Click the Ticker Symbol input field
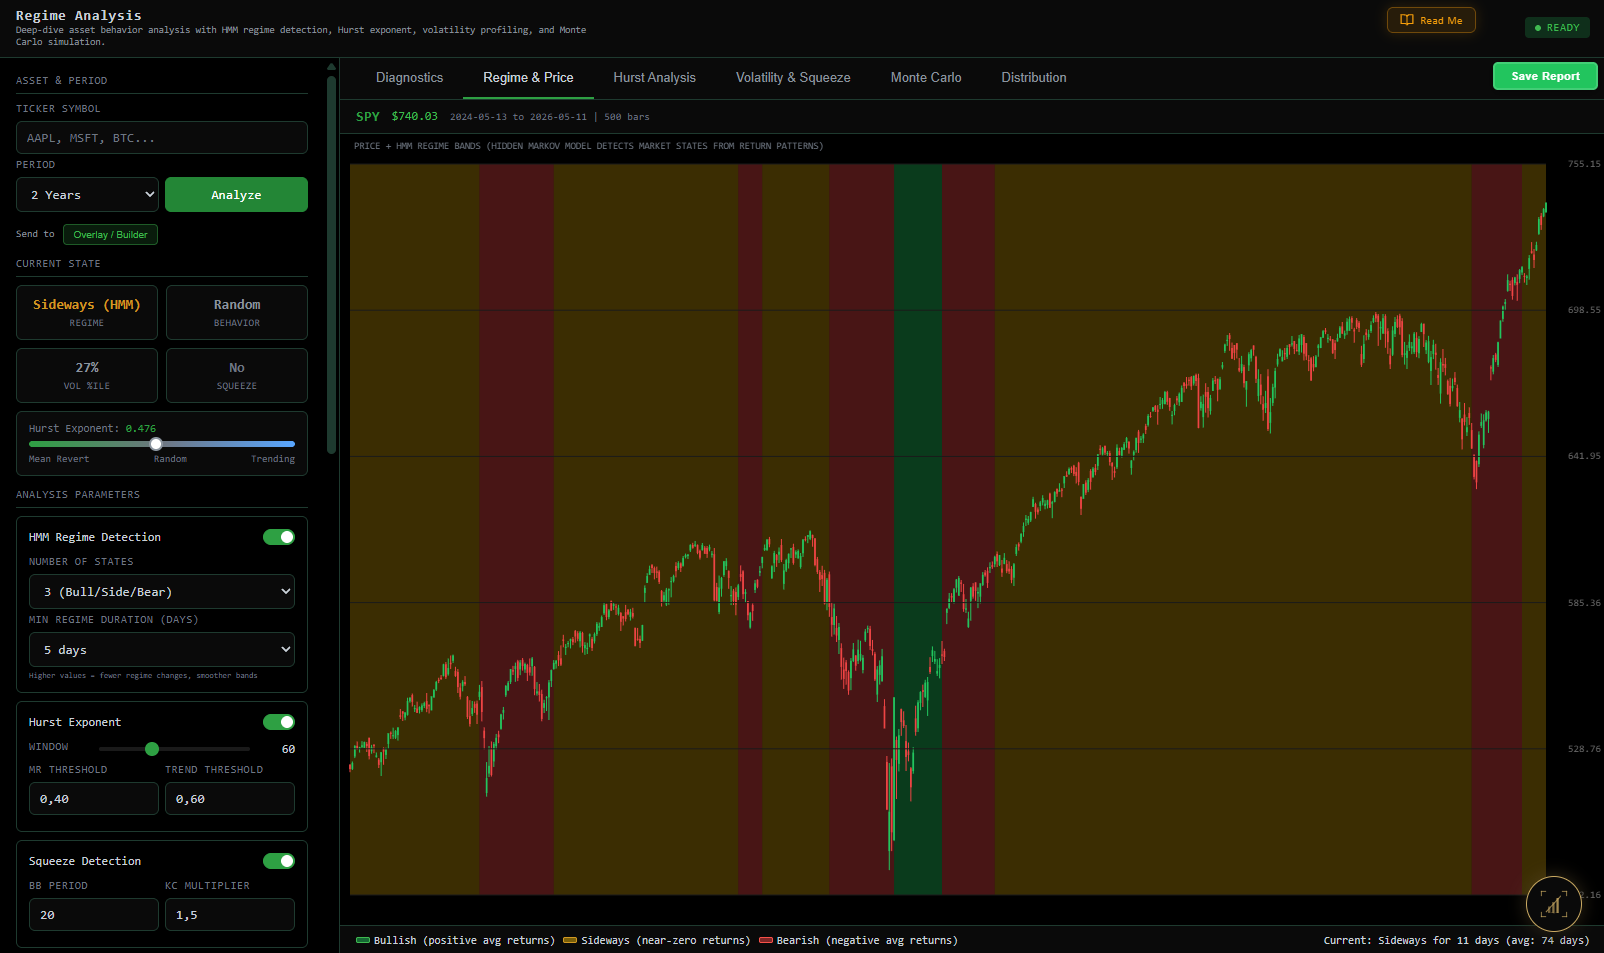The image size is (1604, 953). pos(162,138)
